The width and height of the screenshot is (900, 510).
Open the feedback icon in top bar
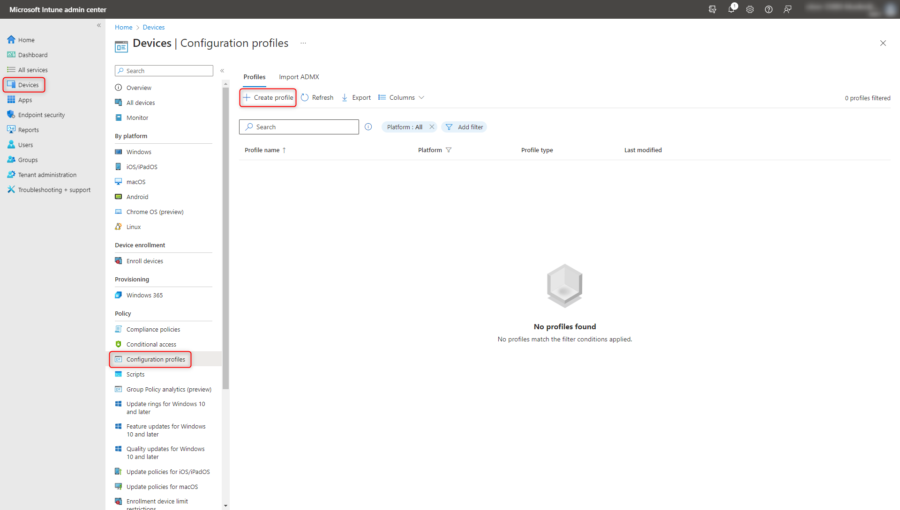pos(788,9)
